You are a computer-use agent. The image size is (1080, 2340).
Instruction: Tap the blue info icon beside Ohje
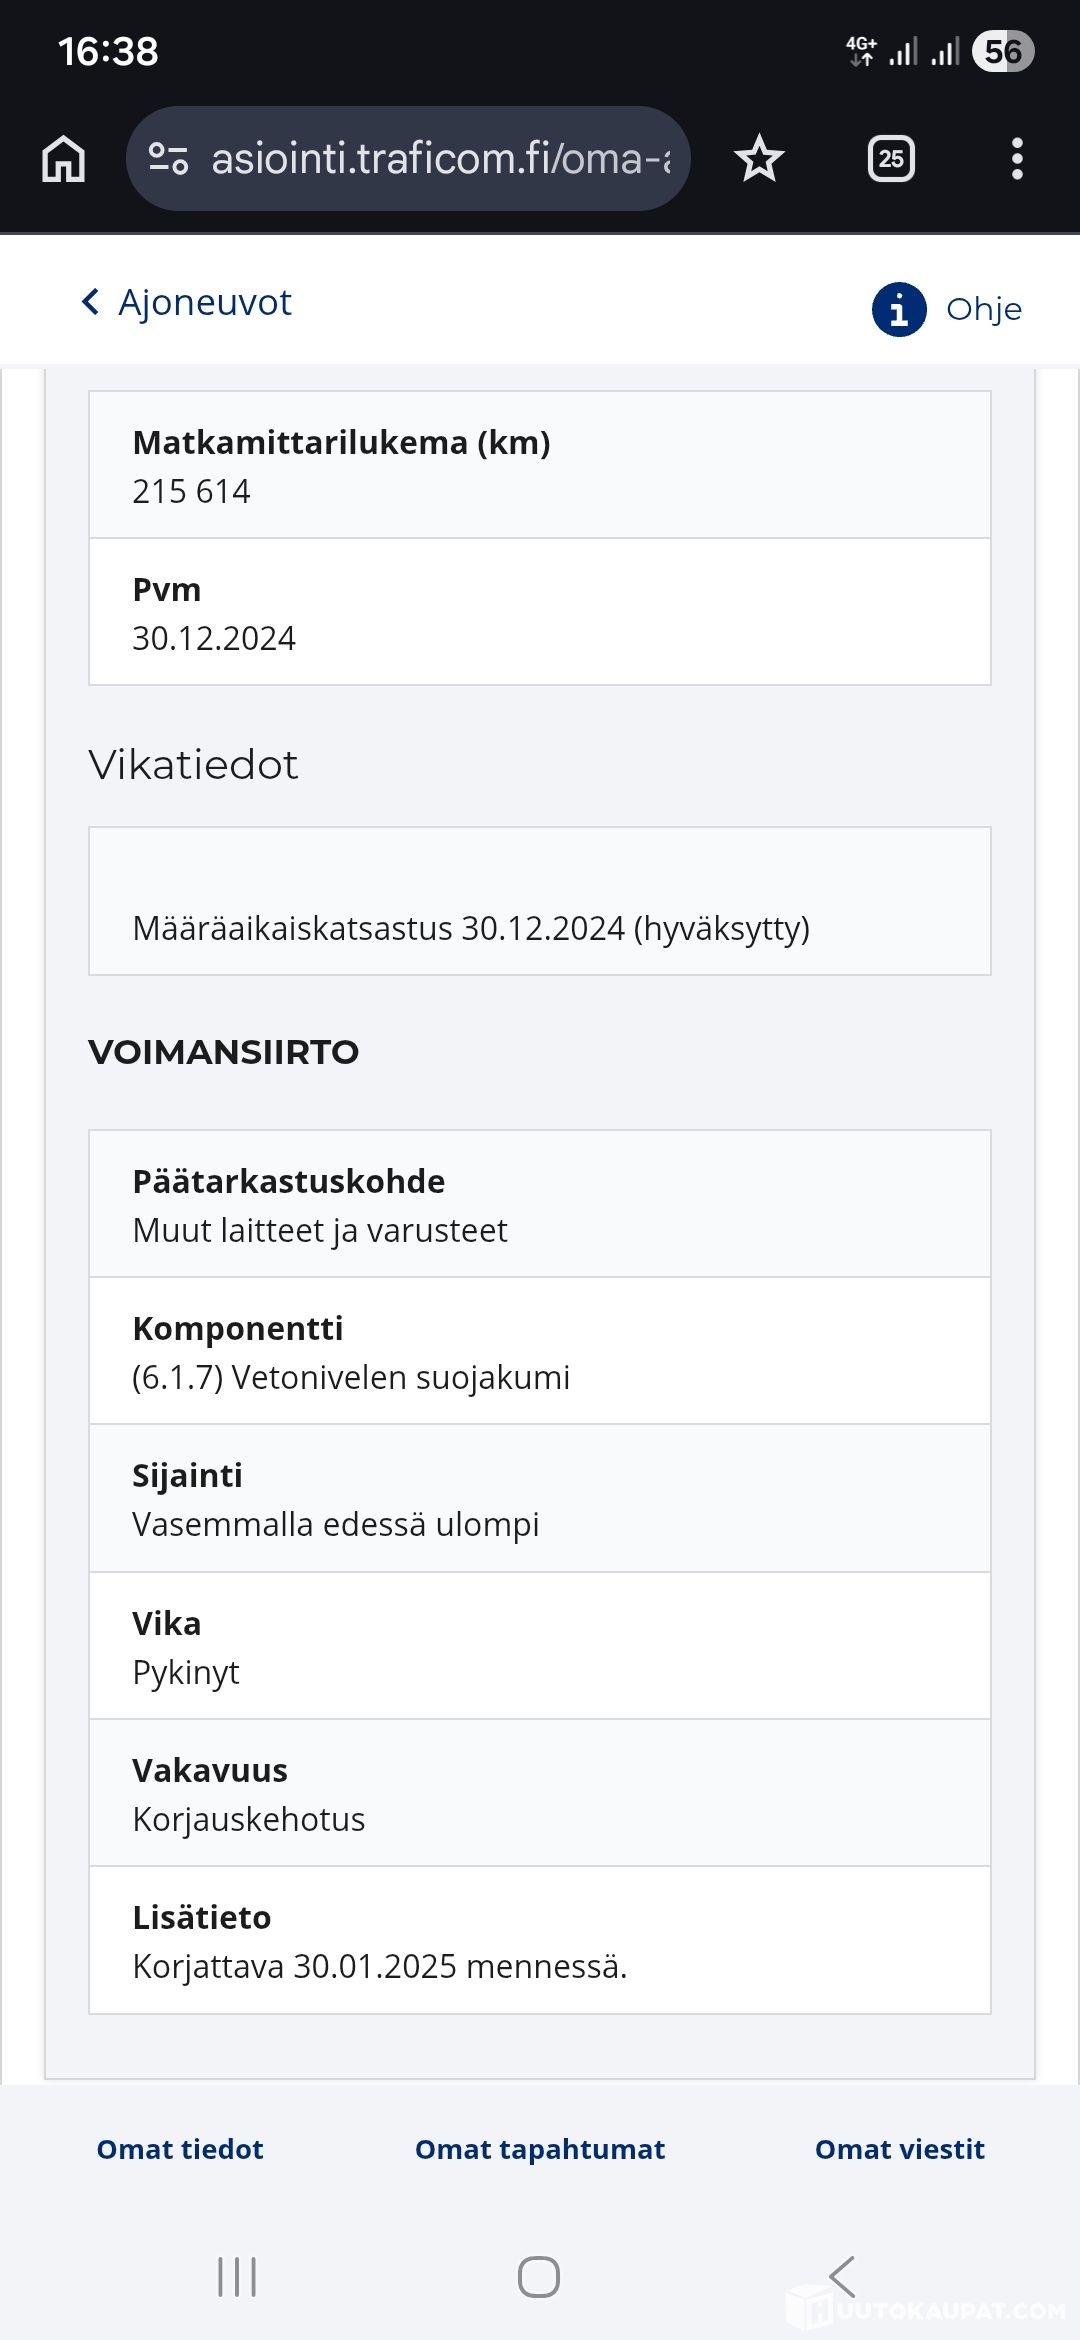coord(899,309)
